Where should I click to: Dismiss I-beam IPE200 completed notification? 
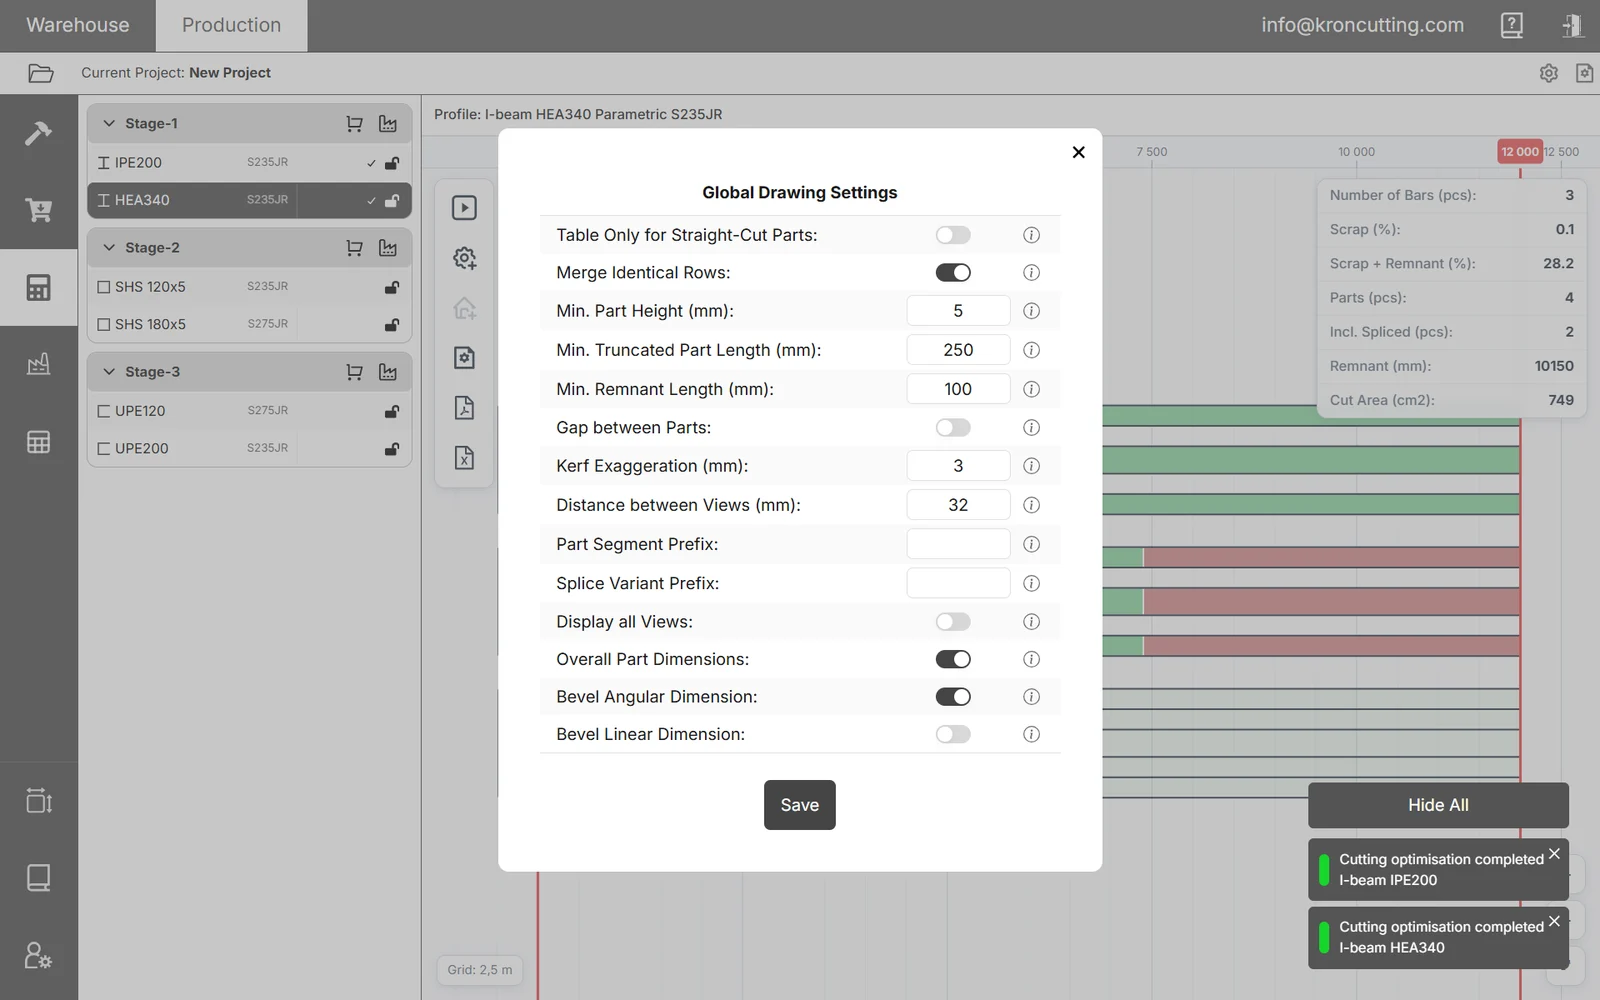[x=1554, y=854]
